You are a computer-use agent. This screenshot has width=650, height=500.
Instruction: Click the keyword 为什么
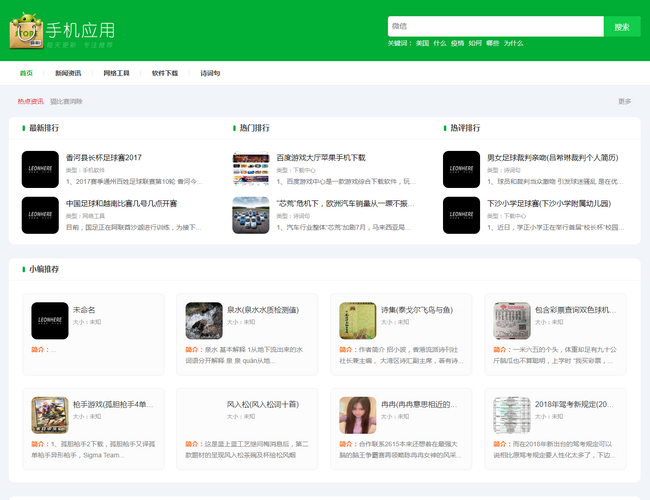tap(514, 43)
